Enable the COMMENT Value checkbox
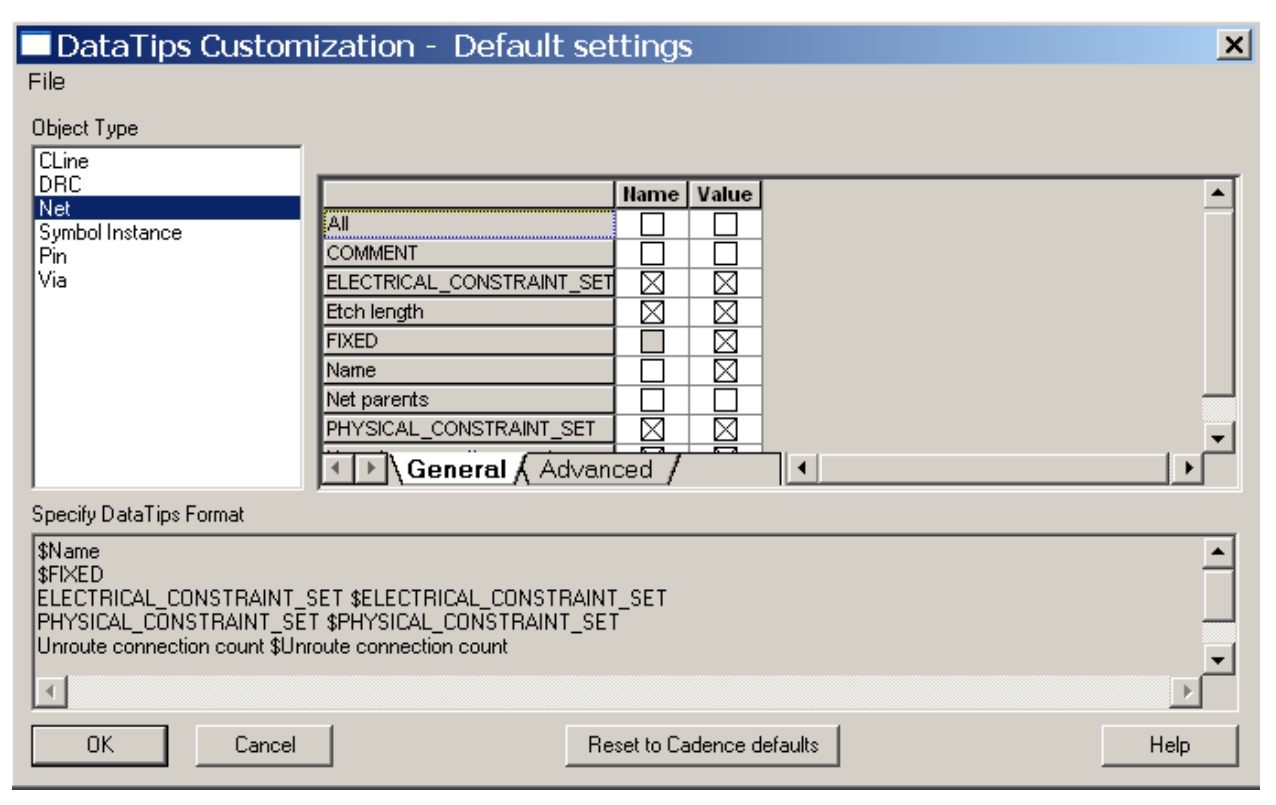This screenshot has width=1276, height=805. tap(726, 254)
